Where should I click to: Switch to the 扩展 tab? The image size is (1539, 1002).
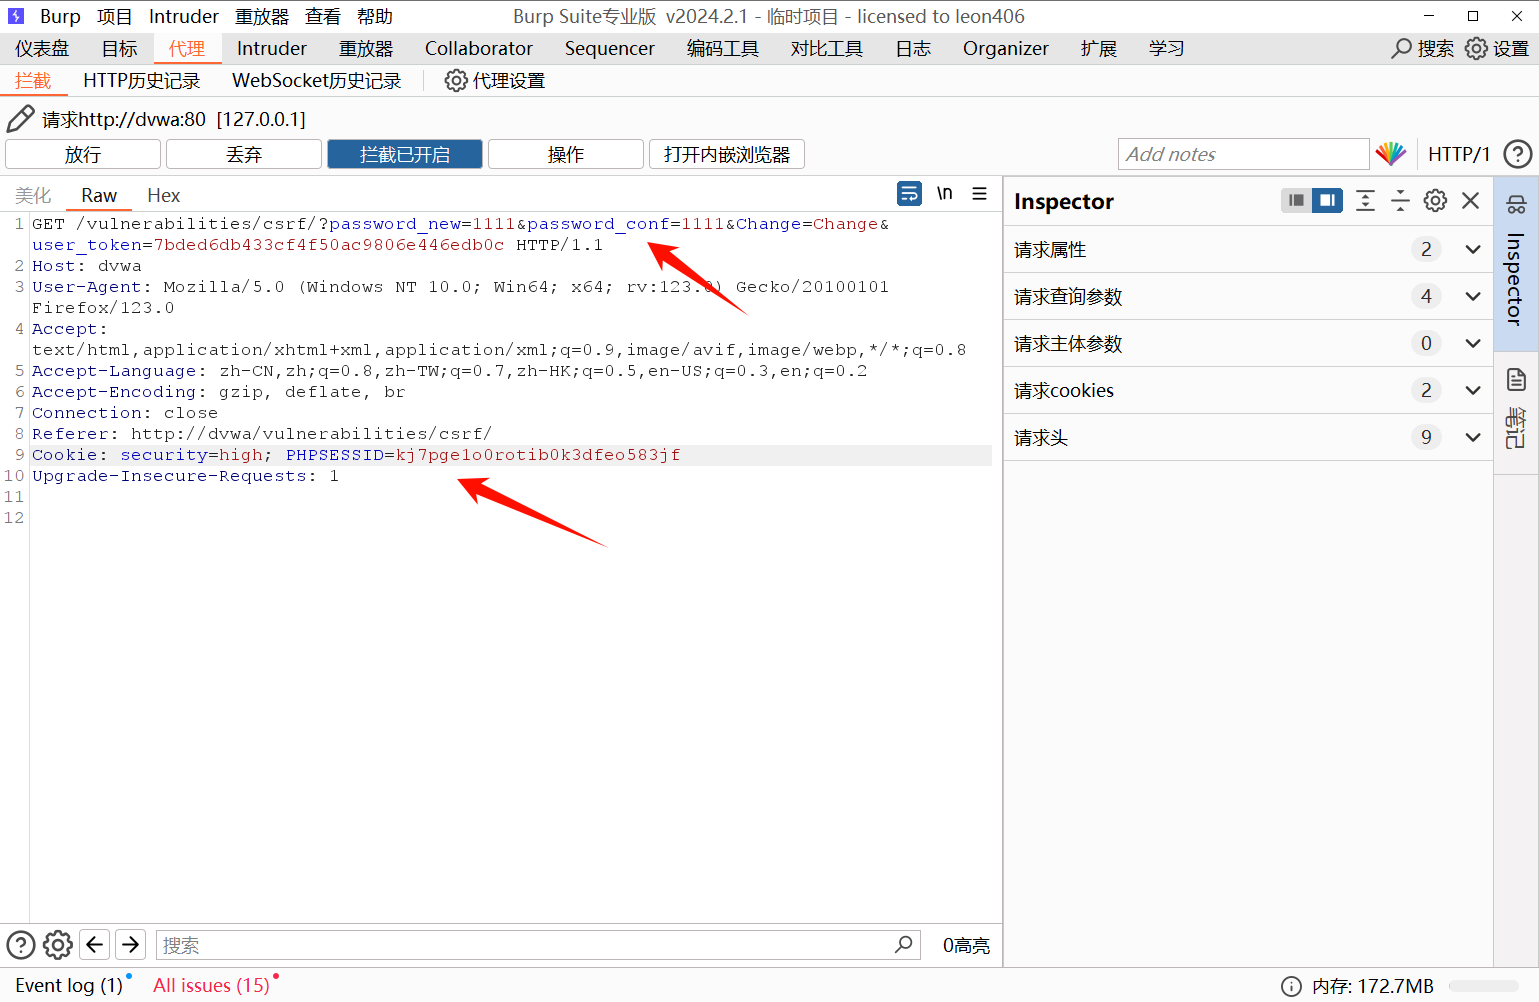1098,48
